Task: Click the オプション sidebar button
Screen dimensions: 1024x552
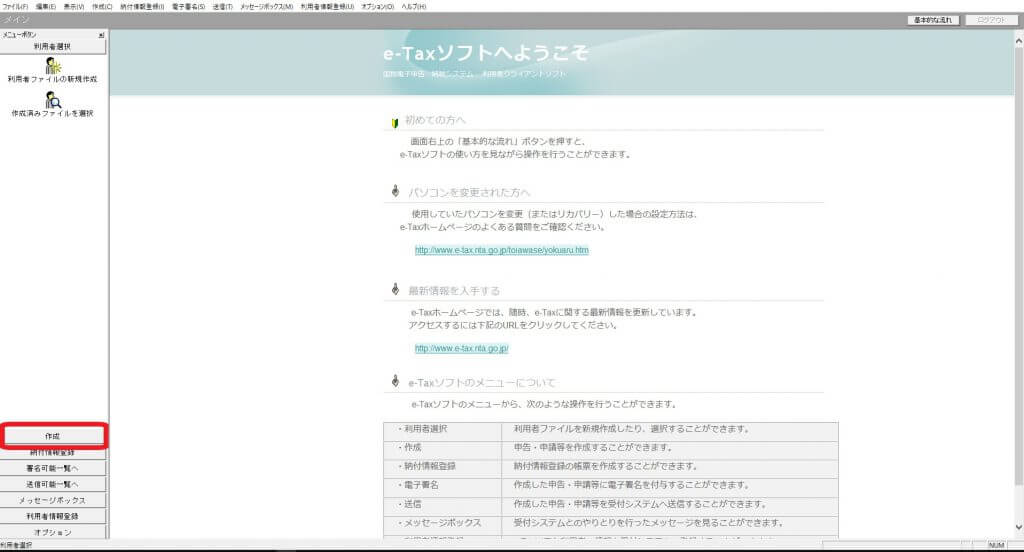Action: click(x=53, y=532)
